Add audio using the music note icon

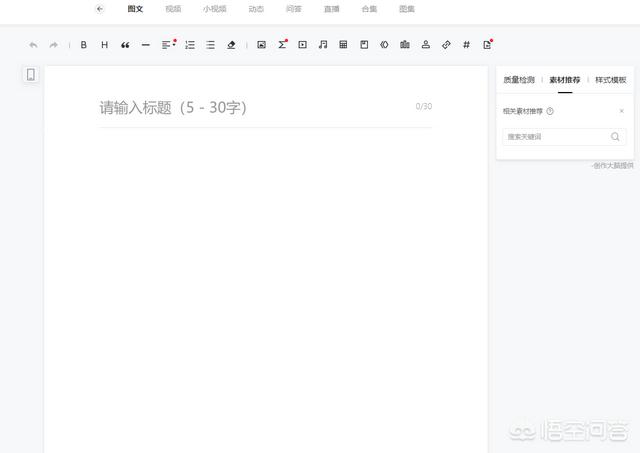point(323,45)
